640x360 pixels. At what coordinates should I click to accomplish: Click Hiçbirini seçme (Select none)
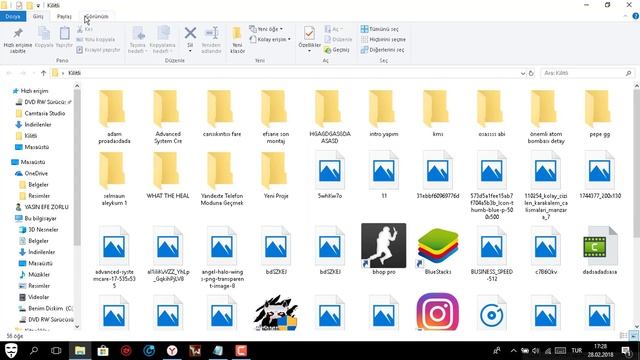(383, 39)
